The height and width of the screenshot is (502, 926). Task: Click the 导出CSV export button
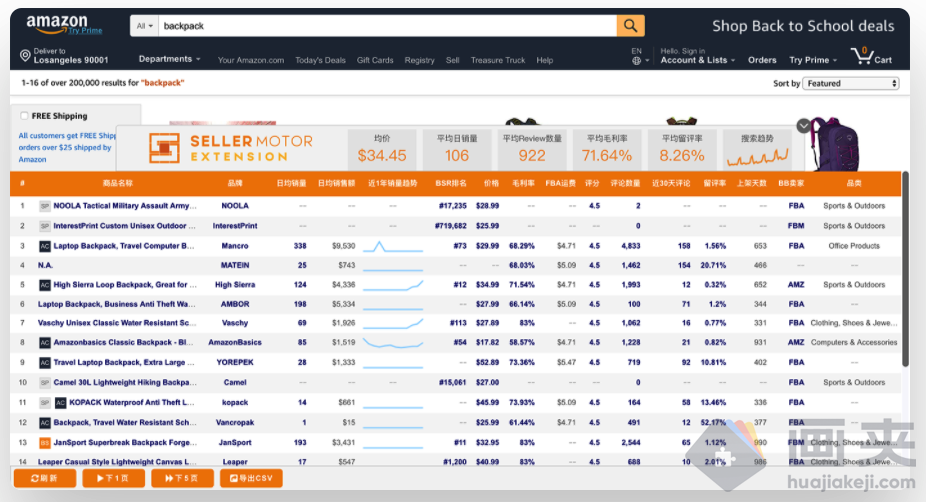point(251,479)
